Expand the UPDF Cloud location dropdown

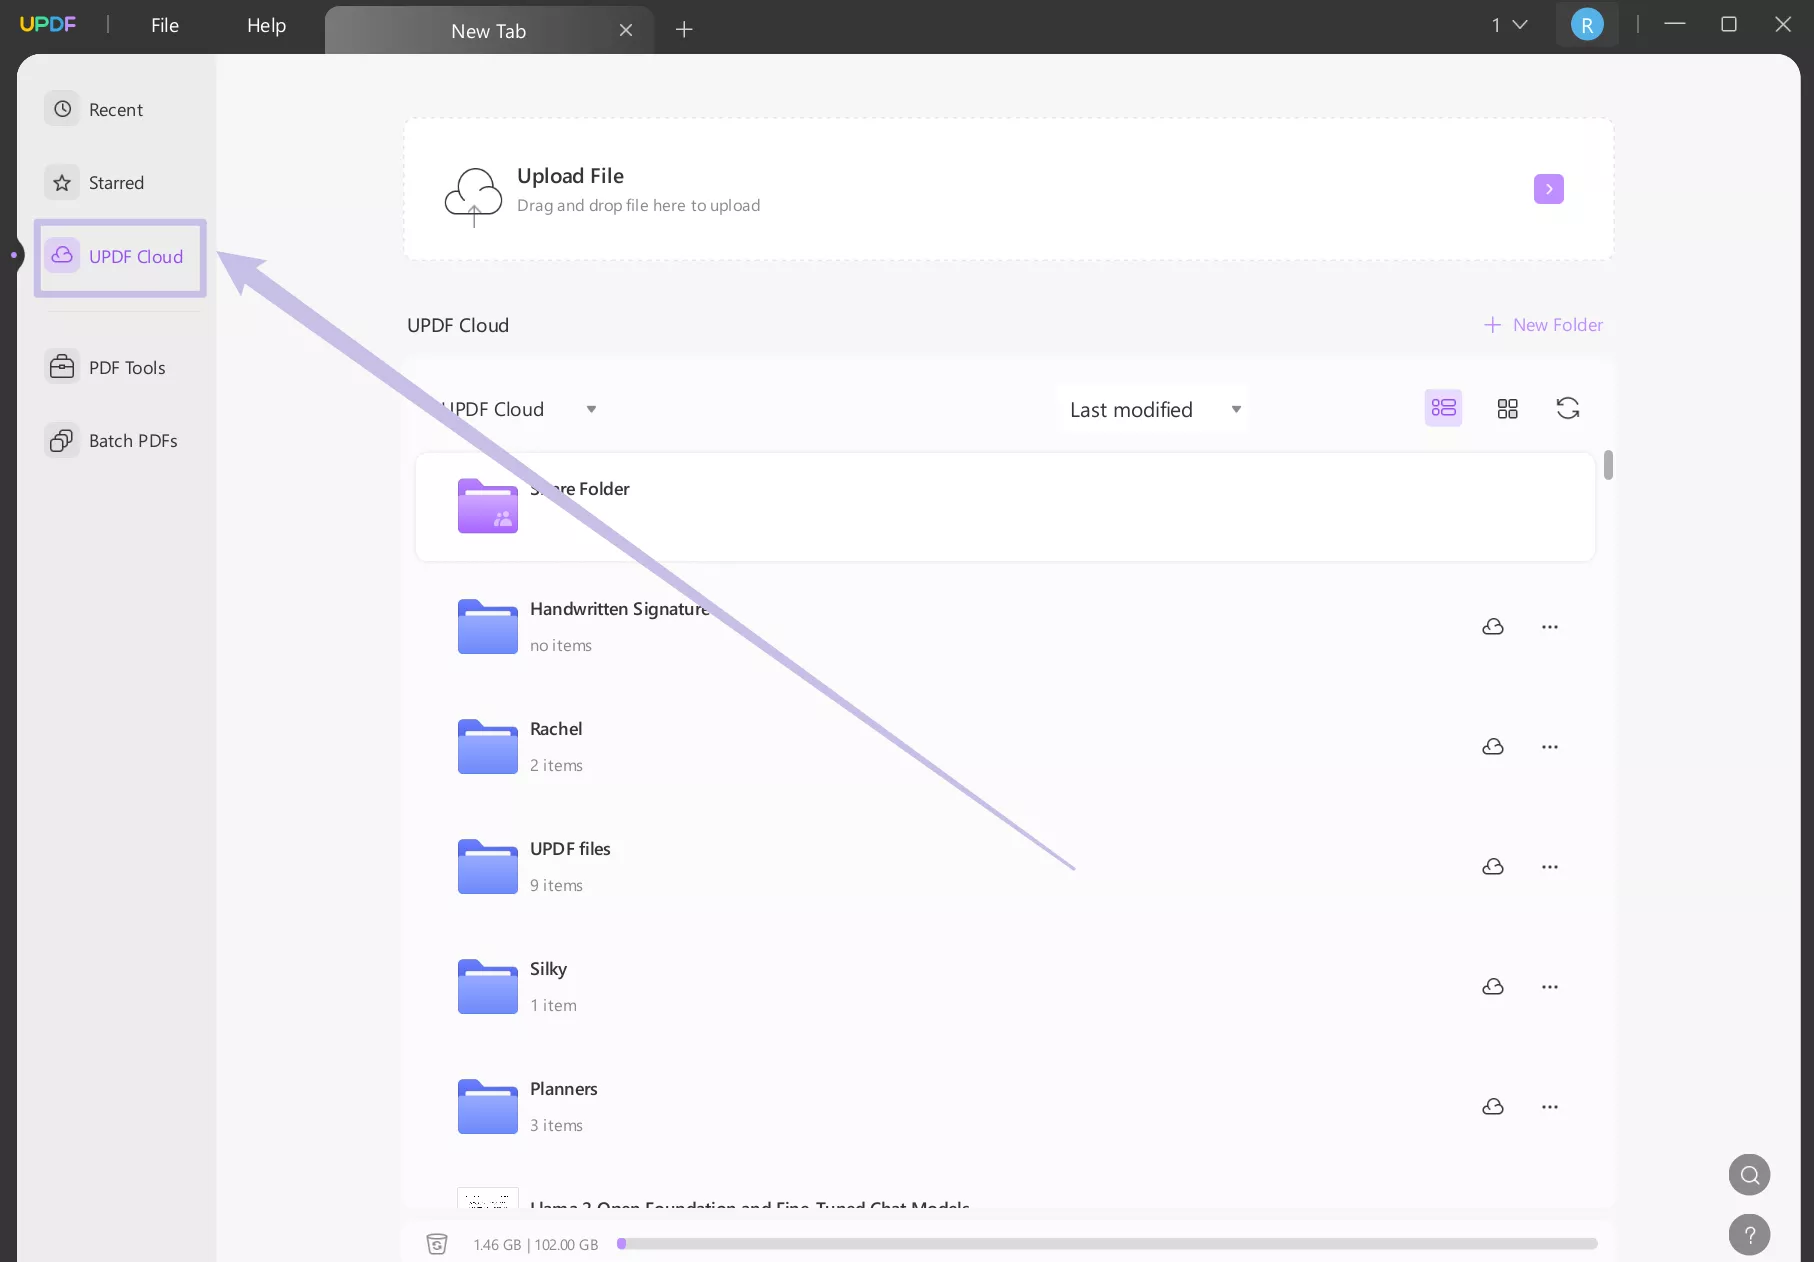tap(590, 409)
